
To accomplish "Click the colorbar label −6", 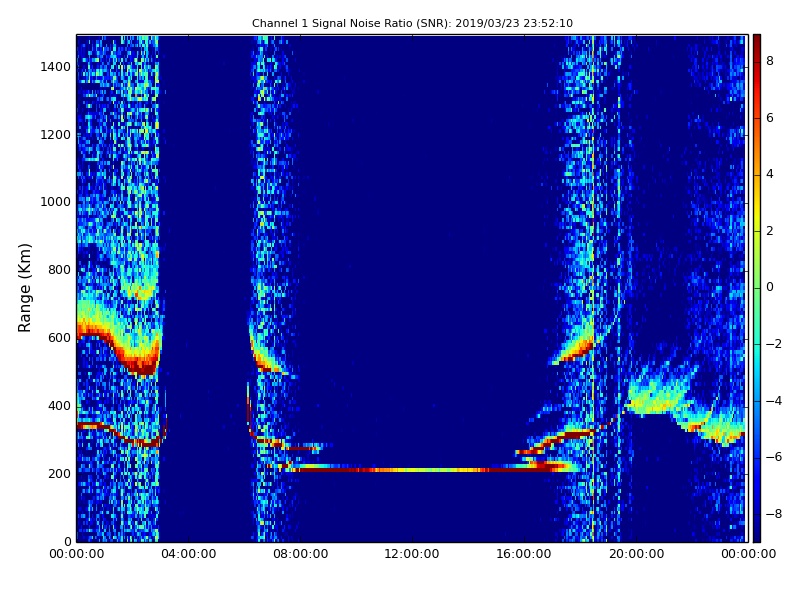I will point(773,457).
